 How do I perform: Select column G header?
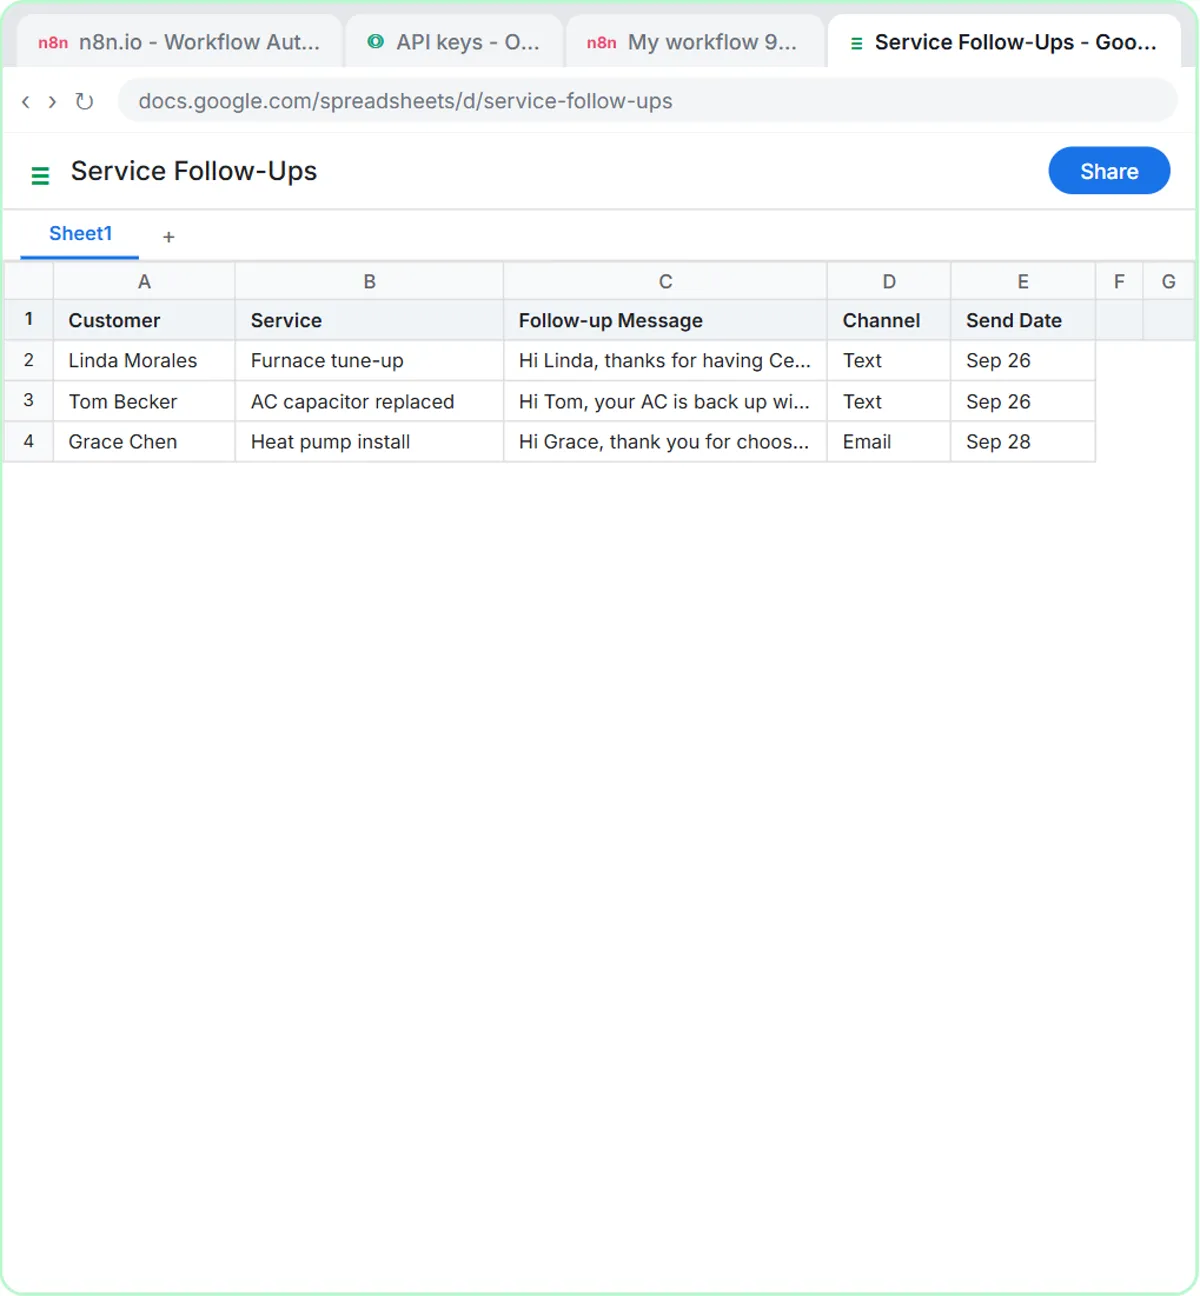[1168, 282]
